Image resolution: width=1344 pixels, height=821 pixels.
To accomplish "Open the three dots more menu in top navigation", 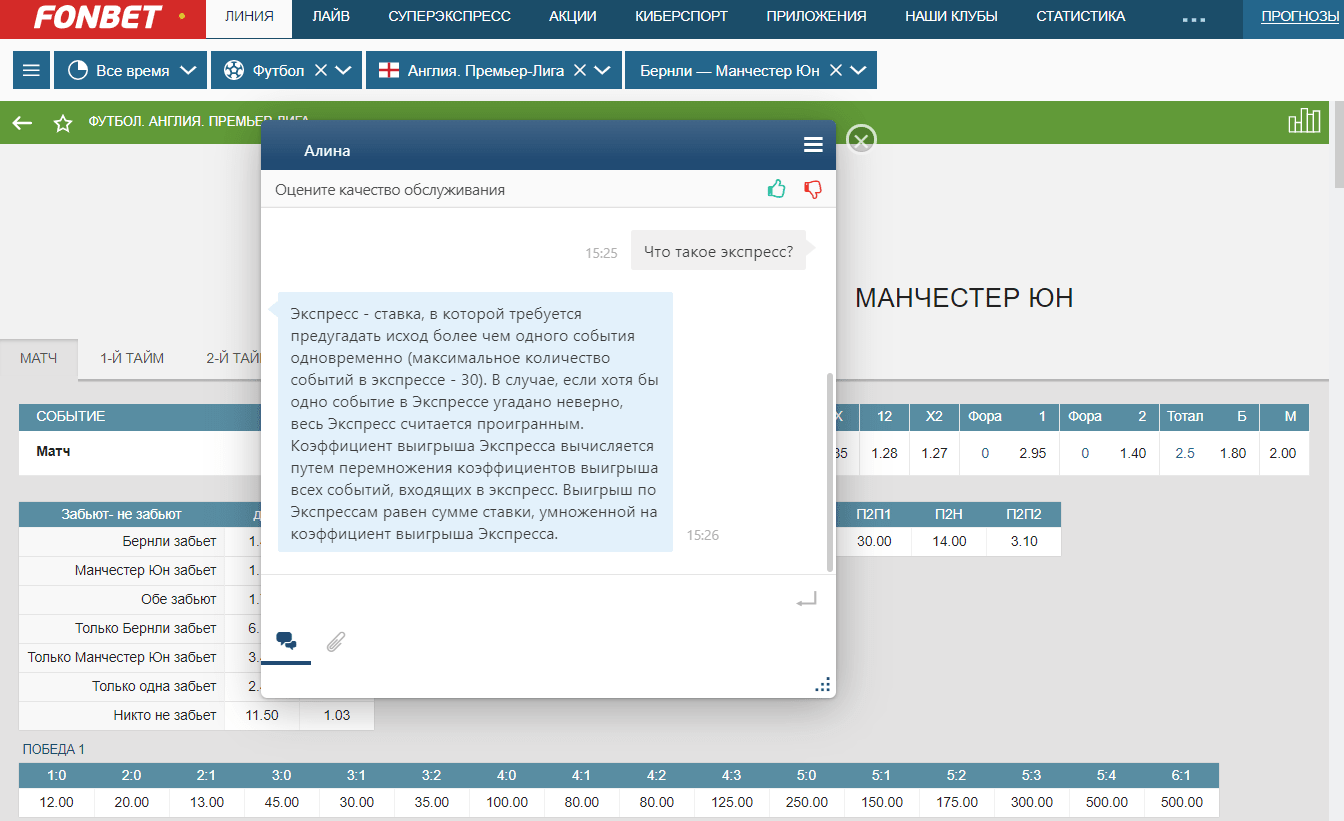I will [x=1194, y=18].
